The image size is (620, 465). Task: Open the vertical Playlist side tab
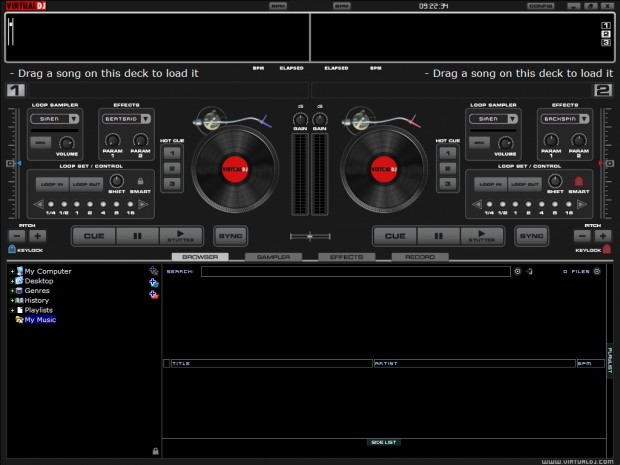(x=610, y=361)
